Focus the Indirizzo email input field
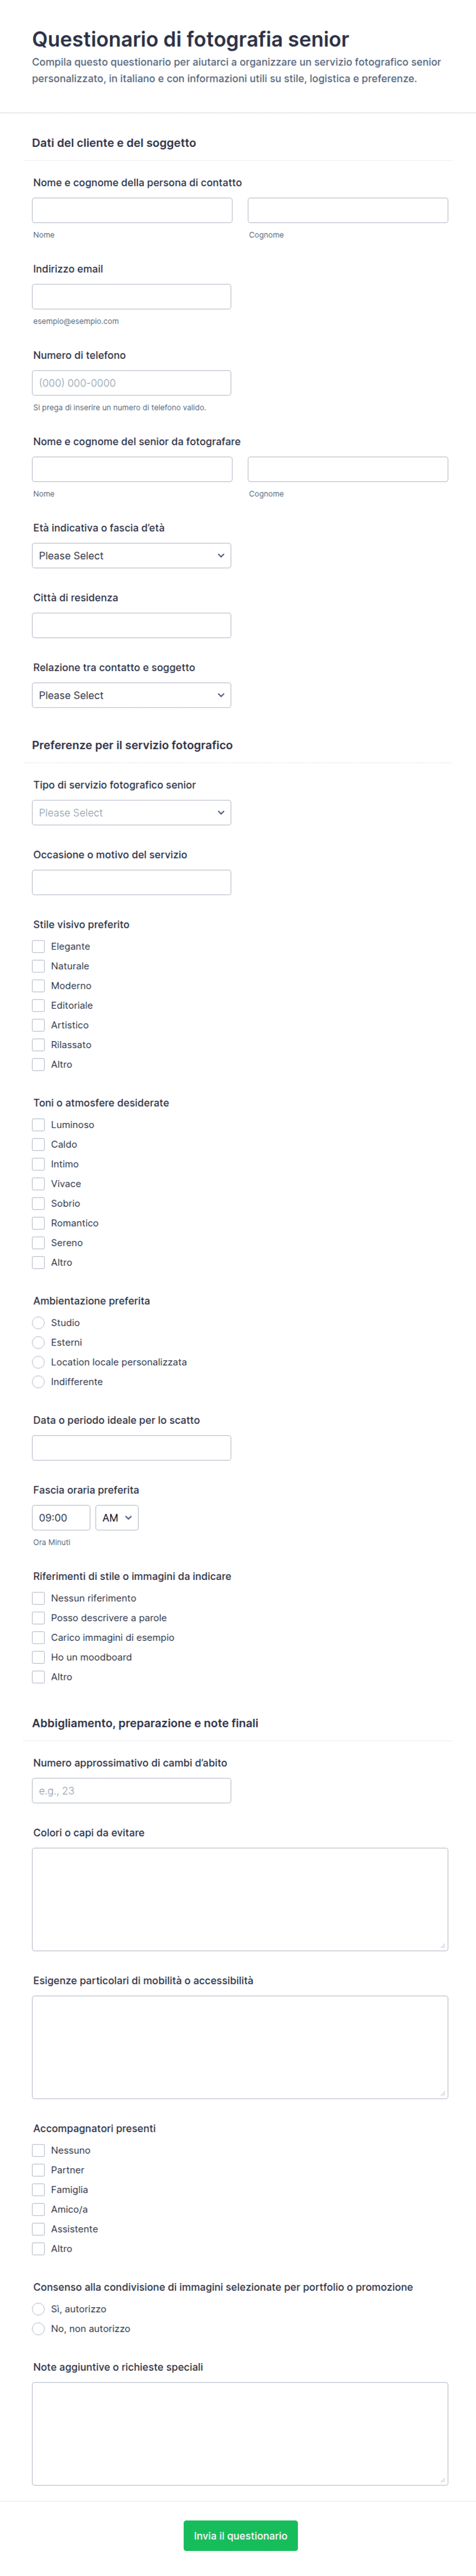 tap(131, 296)
